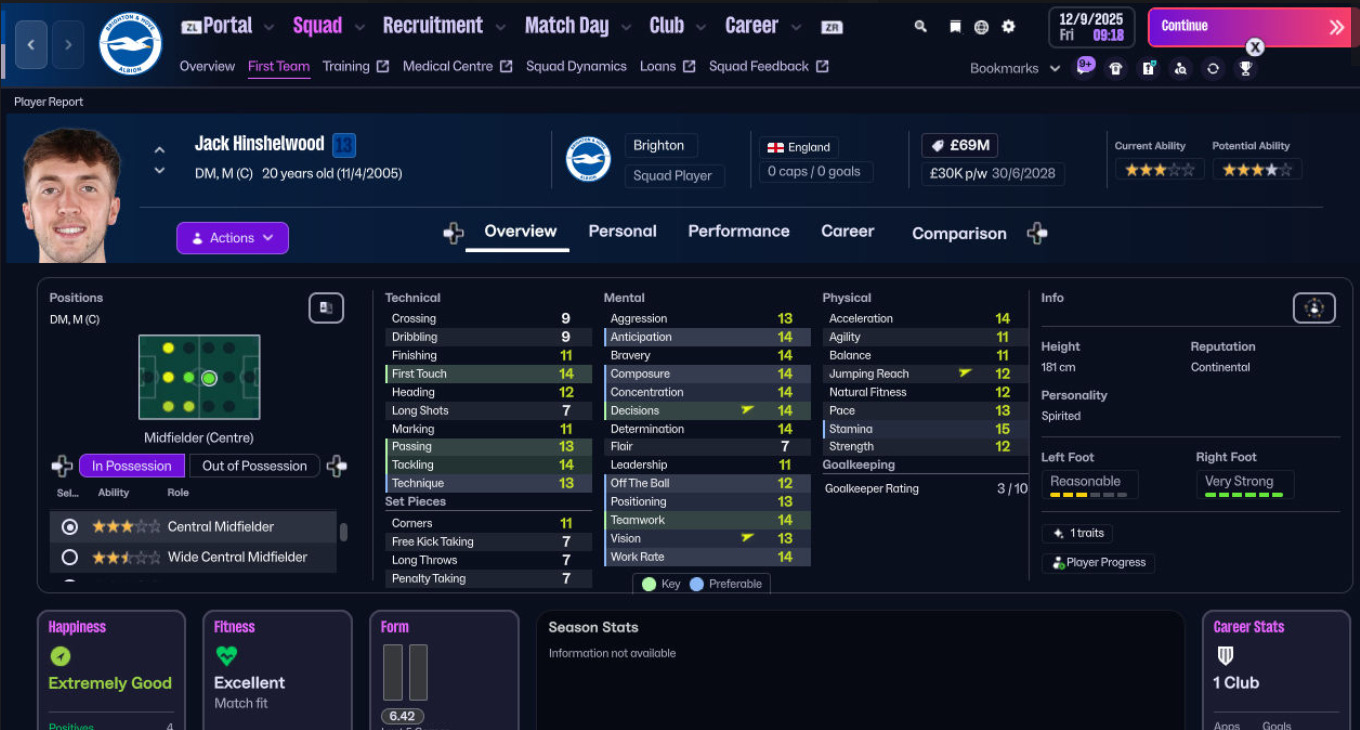Click the Brighton club badge in header
The width and height of the screenshot is (1360, 730).
click(x=131, y=43)
